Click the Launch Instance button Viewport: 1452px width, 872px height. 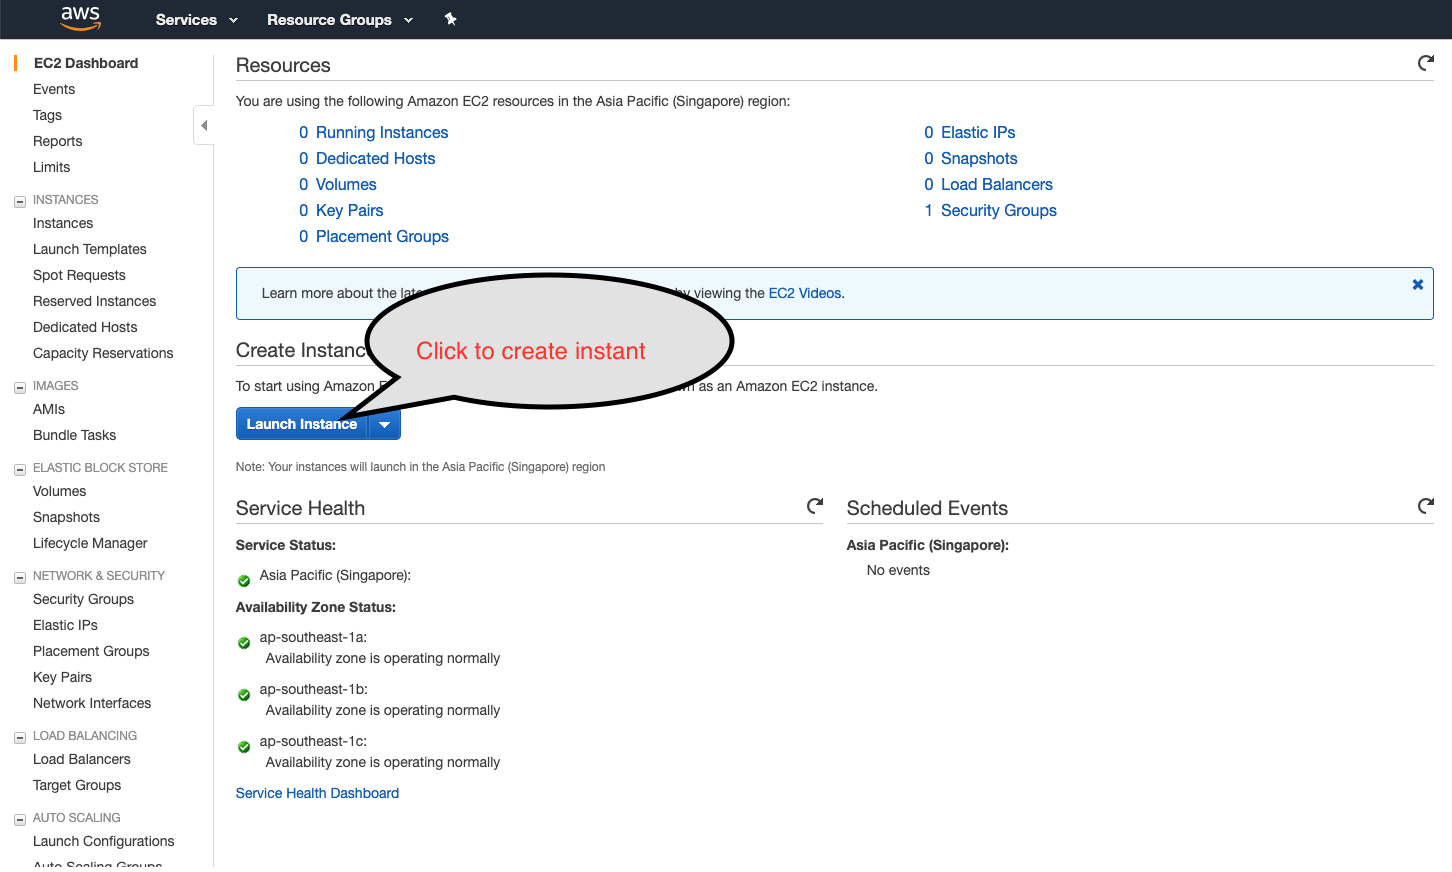(x=302, y=424)
